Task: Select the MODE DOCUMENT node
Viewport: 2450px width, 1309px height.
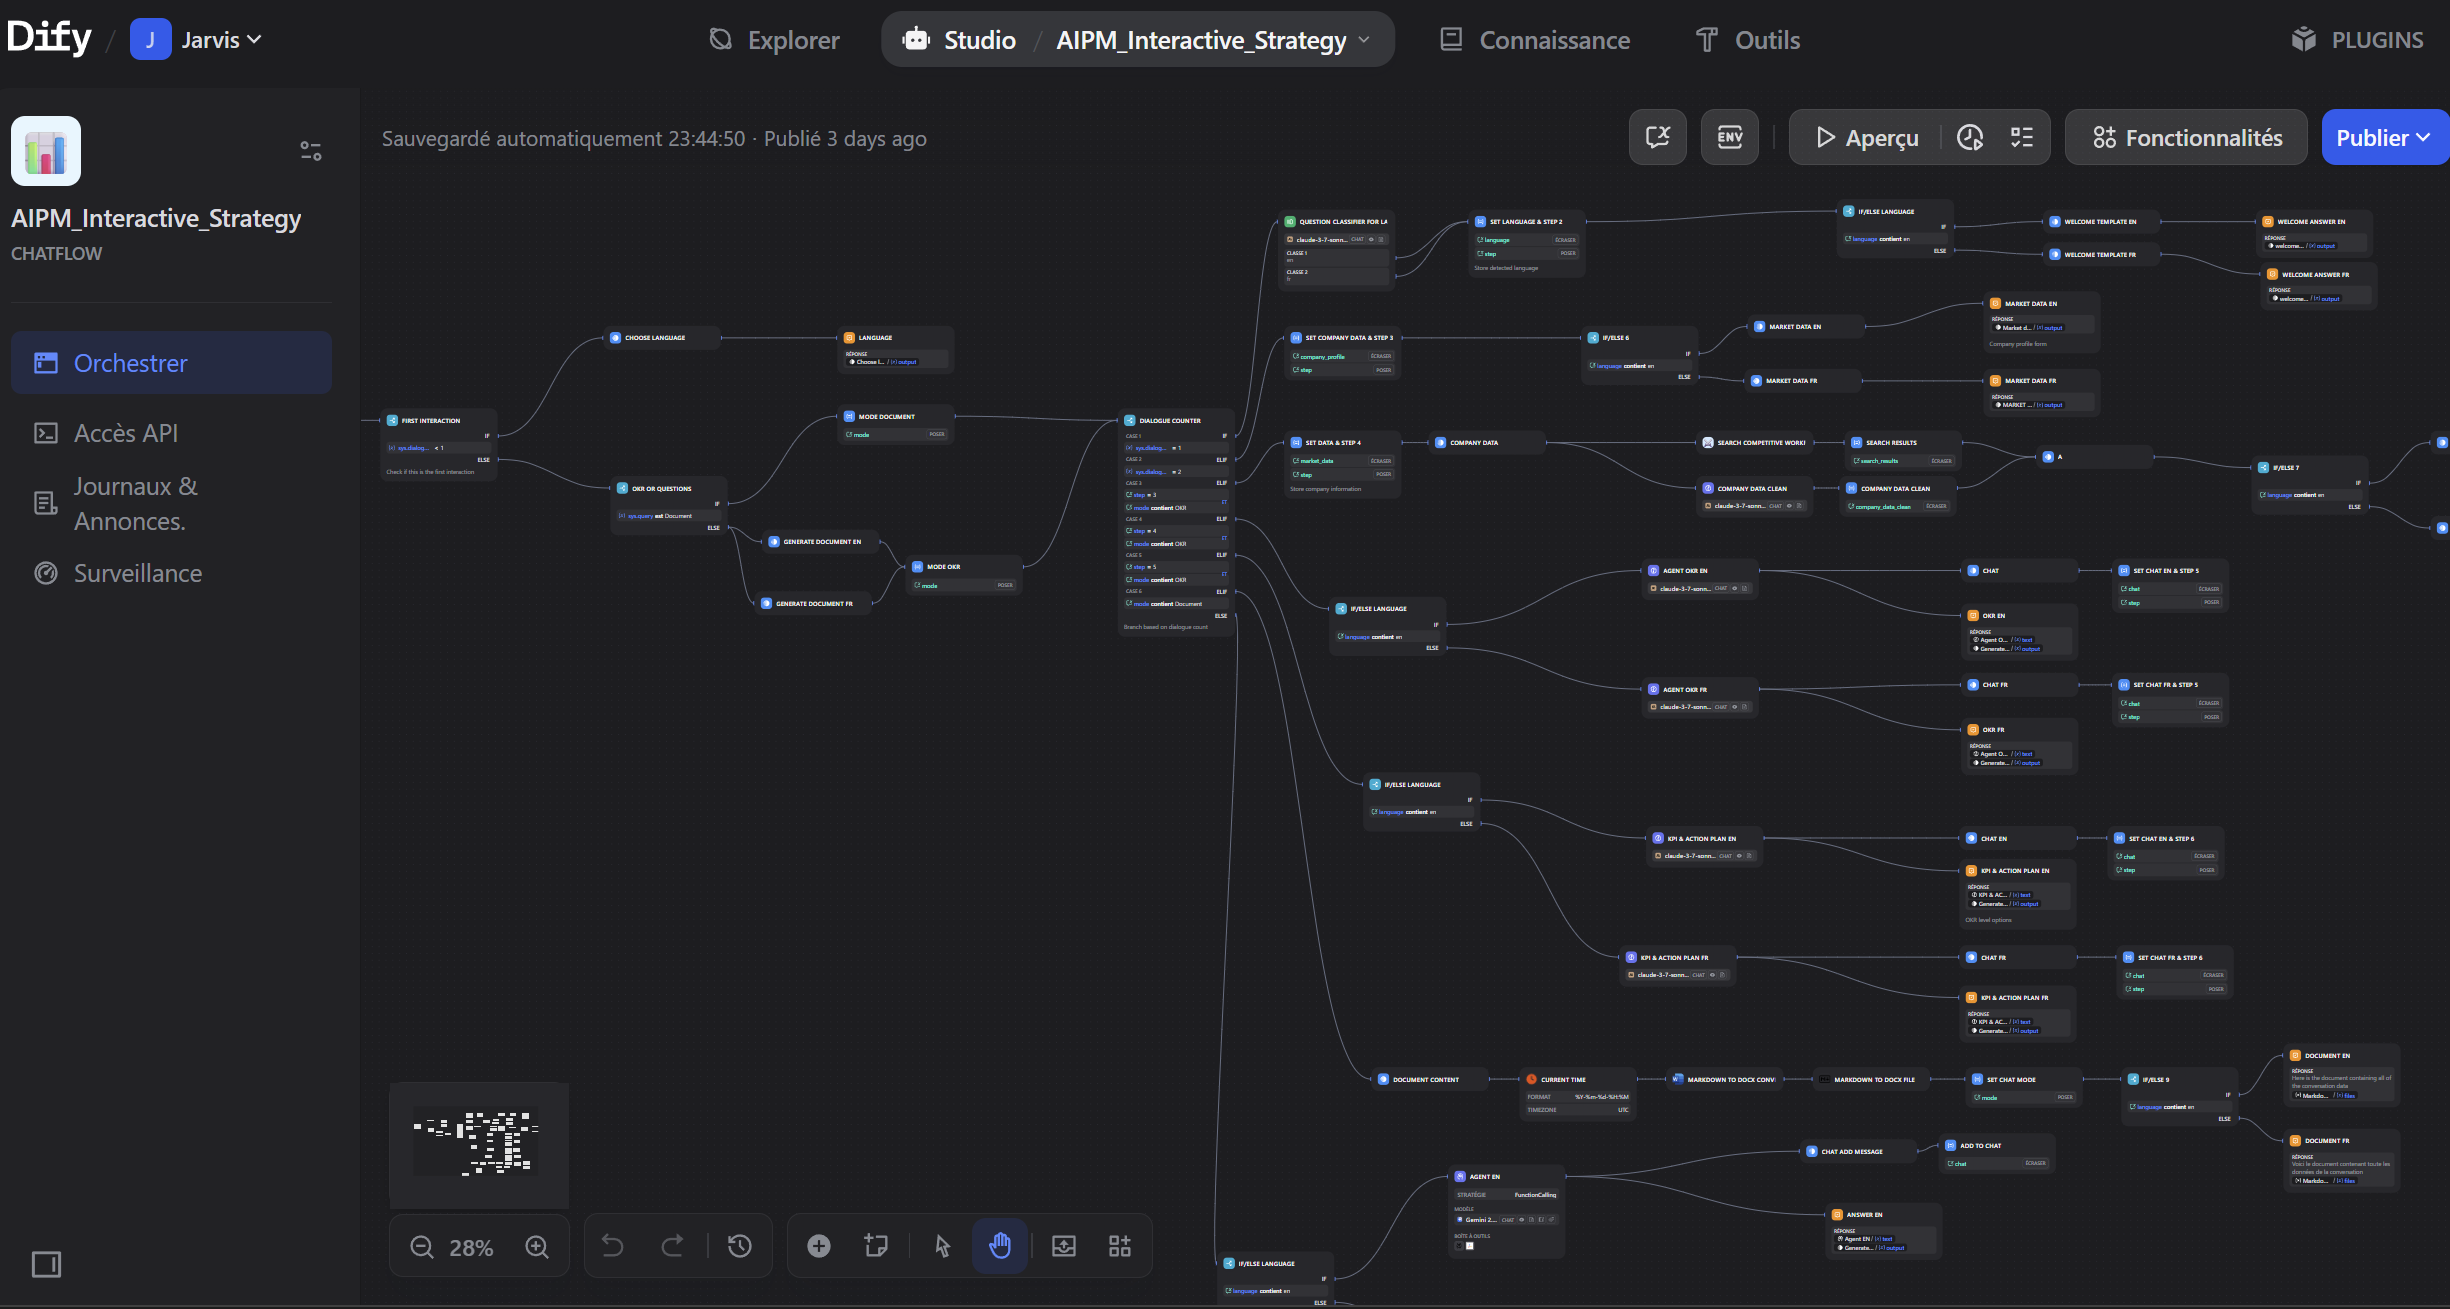Action: pyautogui.click(x=896, y=425)
